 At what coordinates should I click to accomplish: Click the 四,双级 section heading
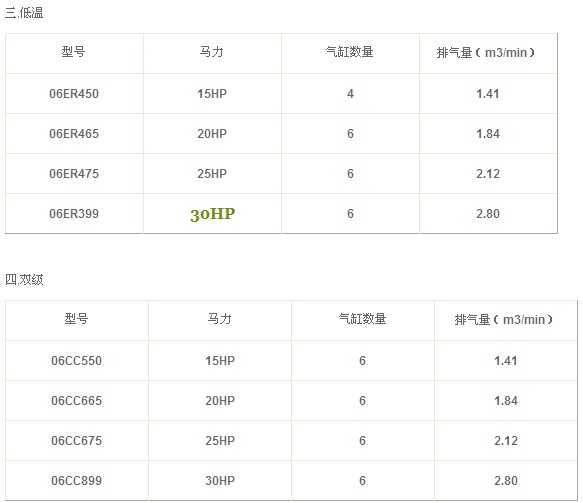pos(24,280)
